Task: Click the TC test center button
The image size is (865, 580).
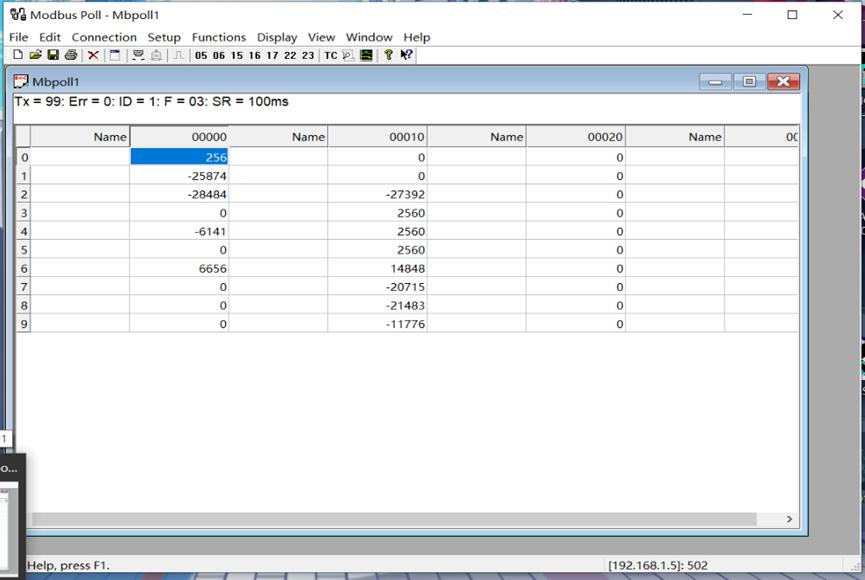Action: click(x=330, y=55)
